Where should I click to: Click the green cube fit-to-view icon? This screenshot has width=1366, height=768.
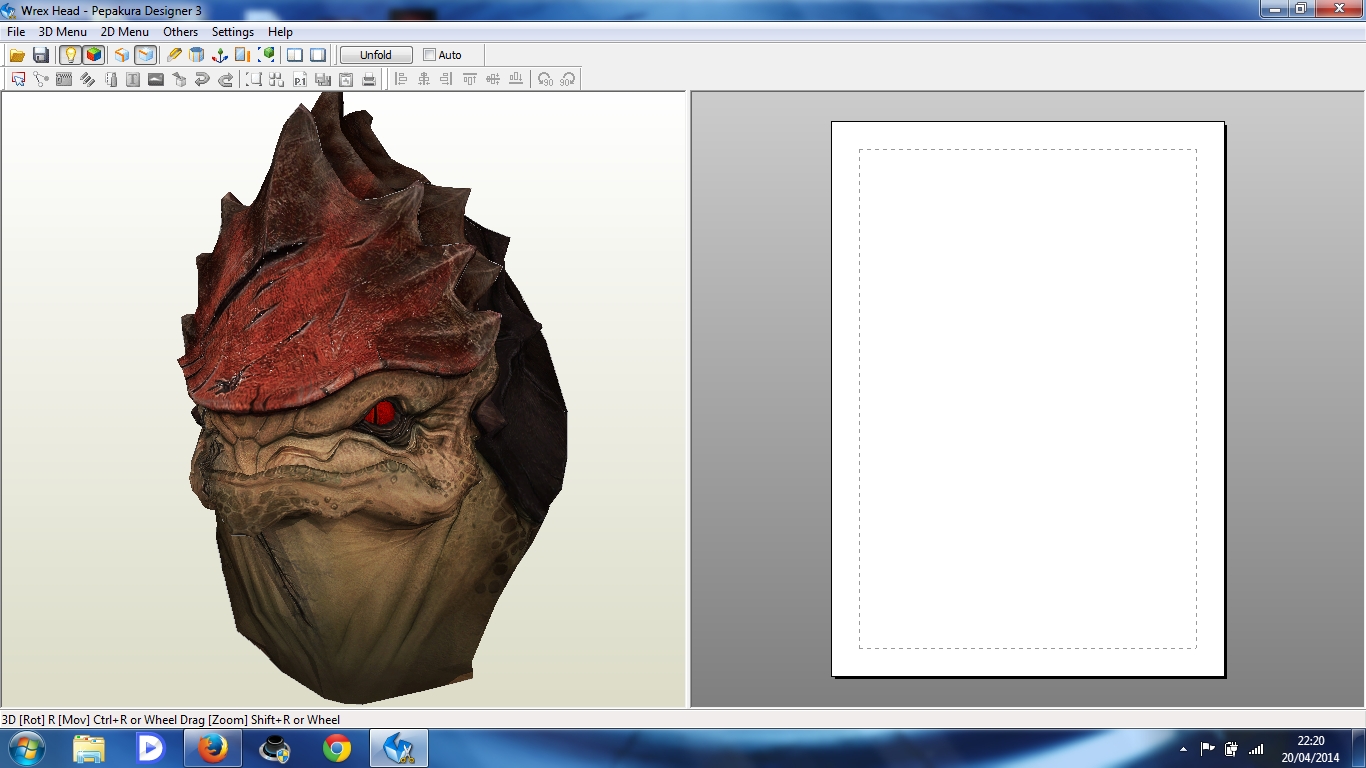tap(267, 55)
